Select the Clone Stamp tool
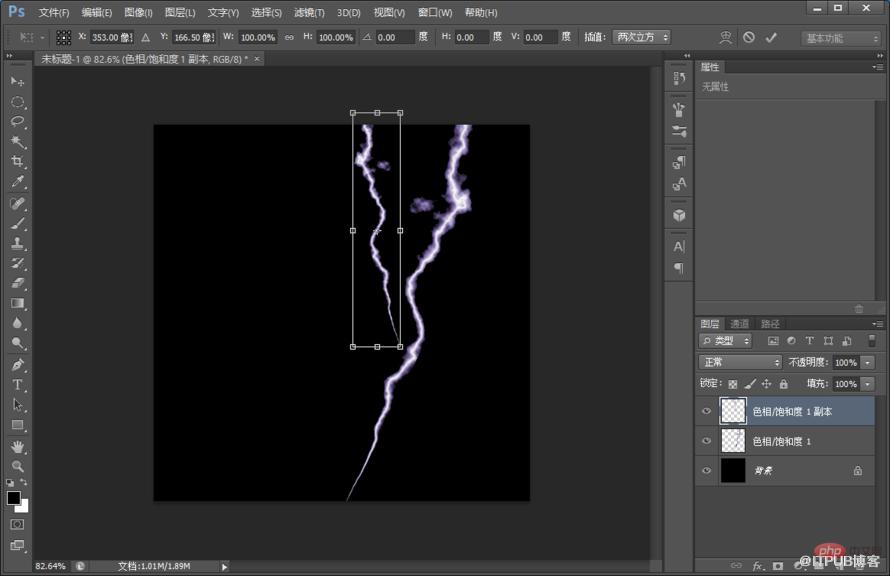This screenshot has width=890, height=576. (x=18, y=243)
